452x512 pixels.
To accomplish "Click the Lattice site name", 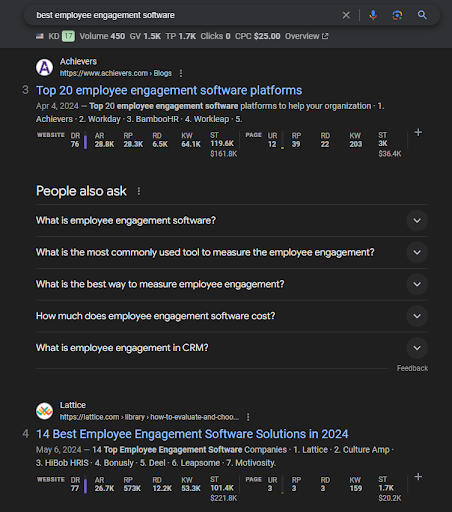I will coord(73,405).
